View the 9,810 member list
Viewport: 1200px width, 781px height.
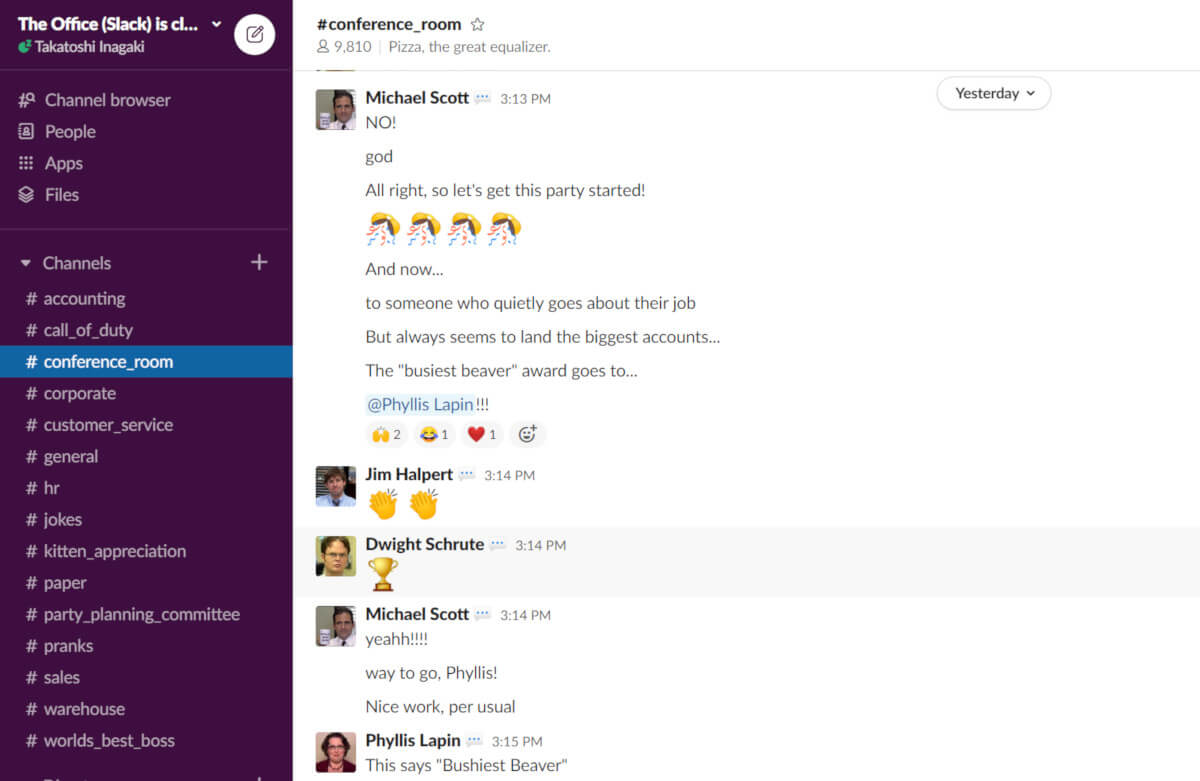tap(343, 47)
